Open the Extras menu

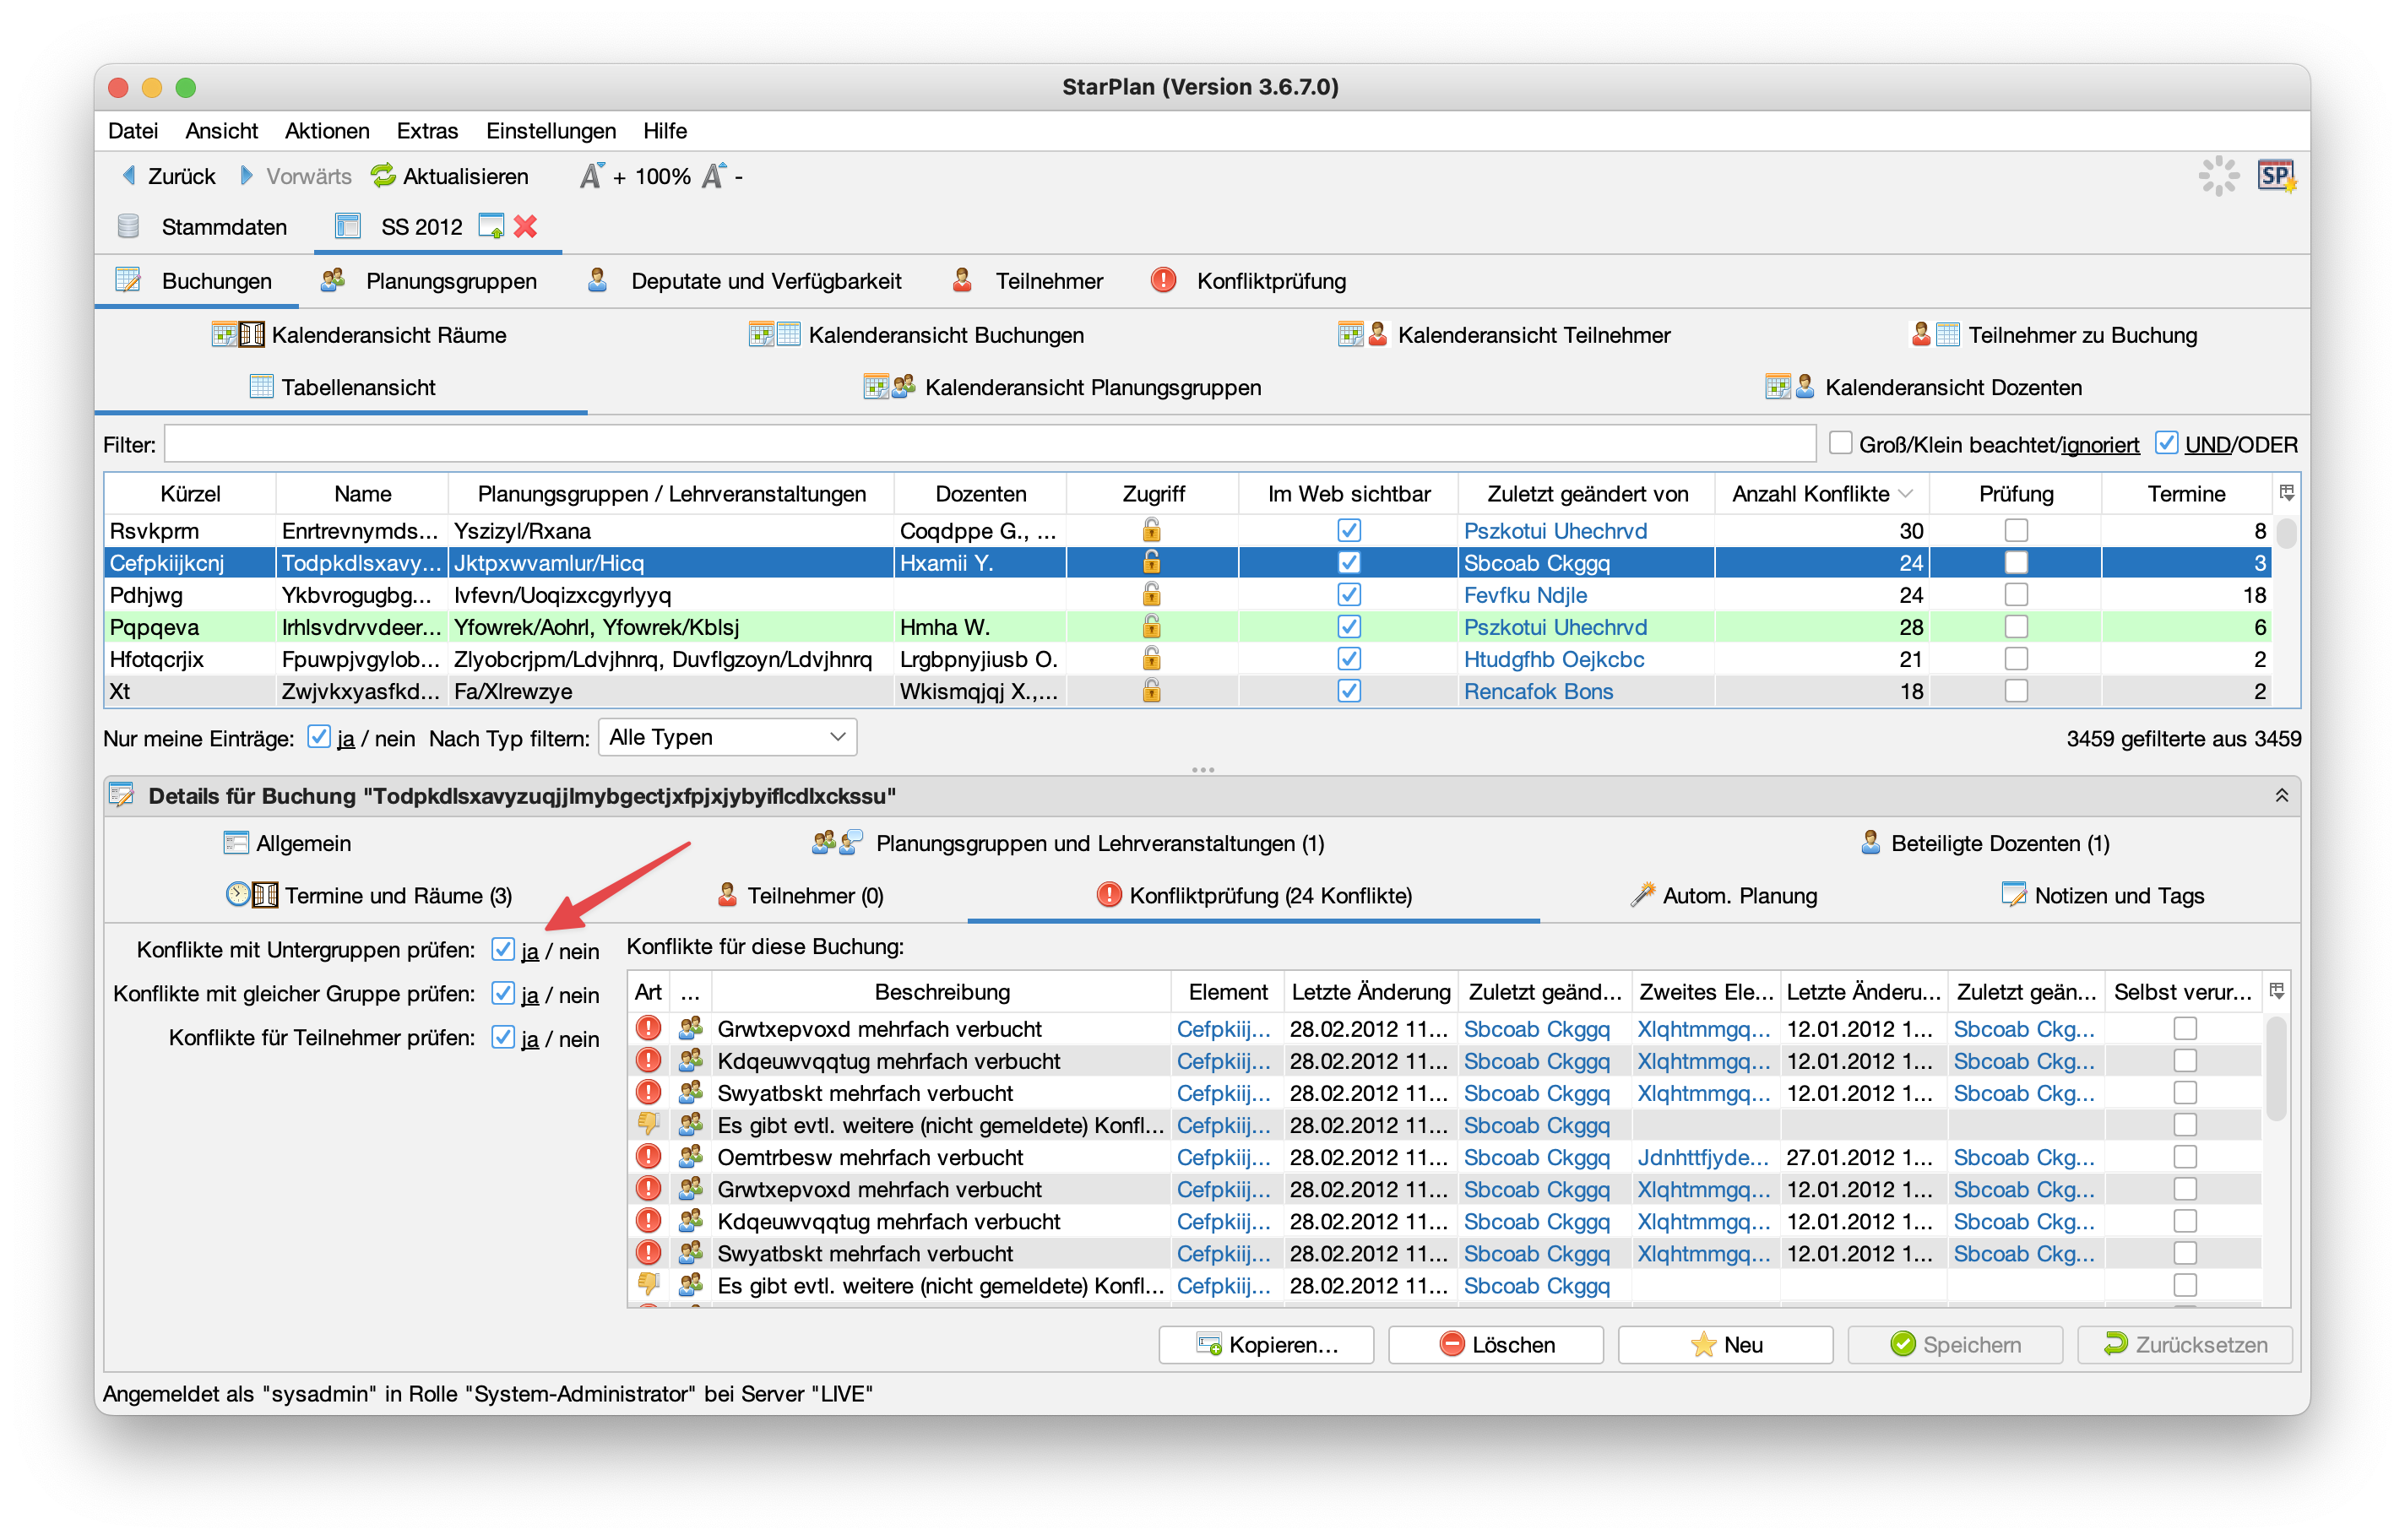[x=427, y=131]
